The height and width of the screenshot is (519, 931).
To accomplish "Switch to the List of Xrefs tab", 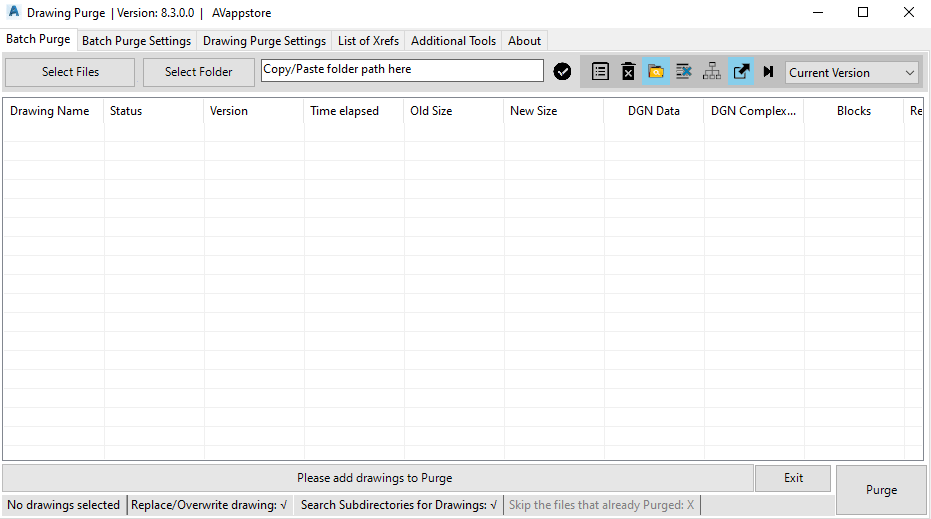I will pyautogui.click(x=368, y=41).
